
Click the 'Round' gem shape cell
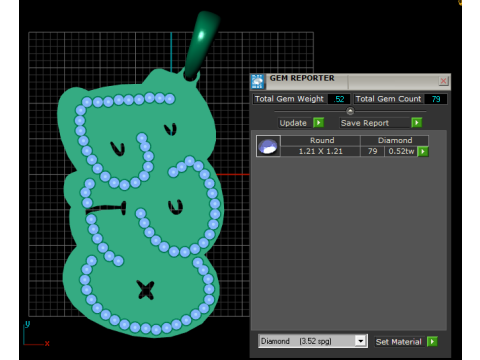(x=322, y=140)
